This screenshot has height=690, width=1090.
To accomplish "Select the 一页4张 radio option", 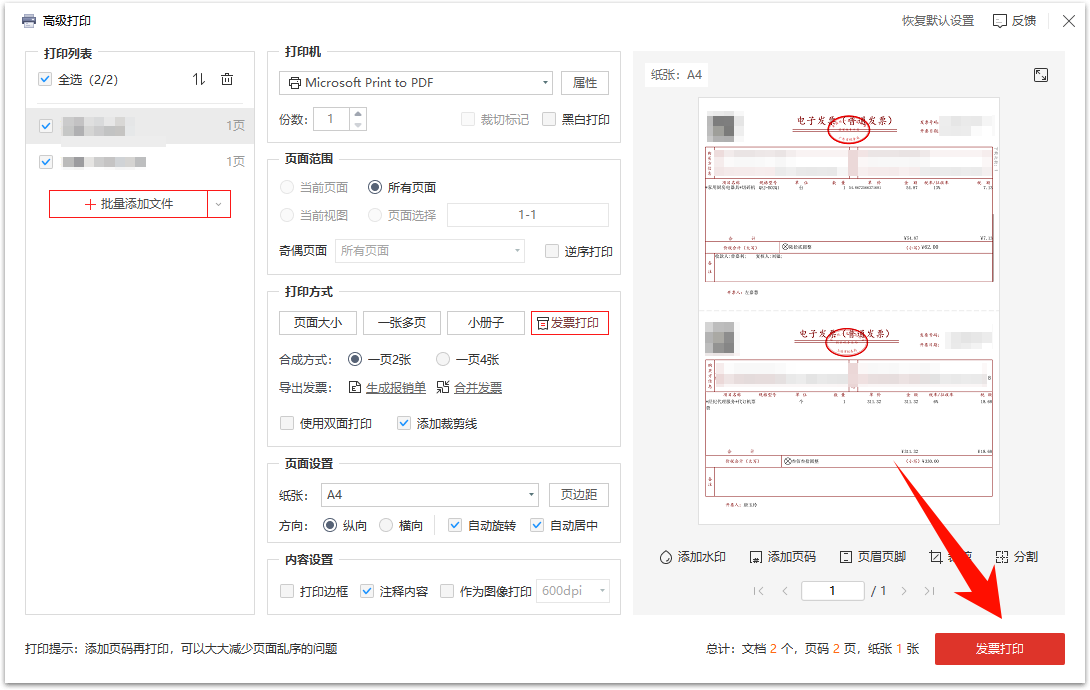I will [442, 359].
